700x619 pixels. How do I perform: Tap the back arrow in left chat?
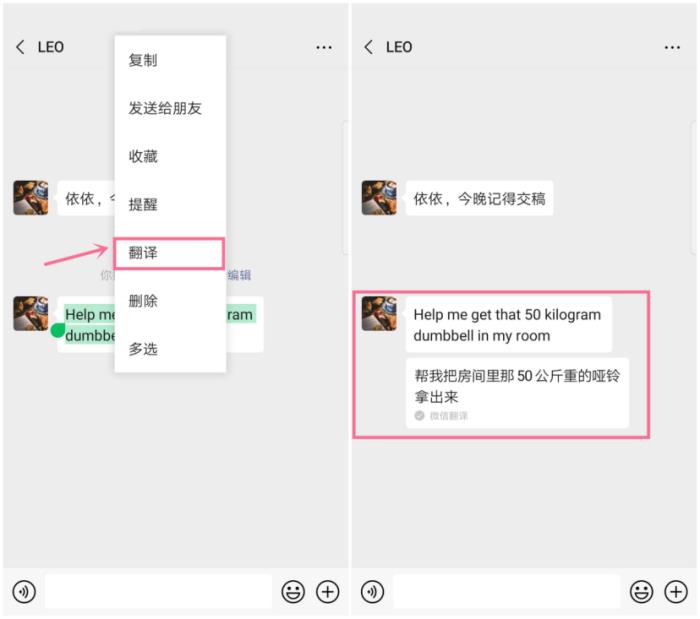pos(20,47)
